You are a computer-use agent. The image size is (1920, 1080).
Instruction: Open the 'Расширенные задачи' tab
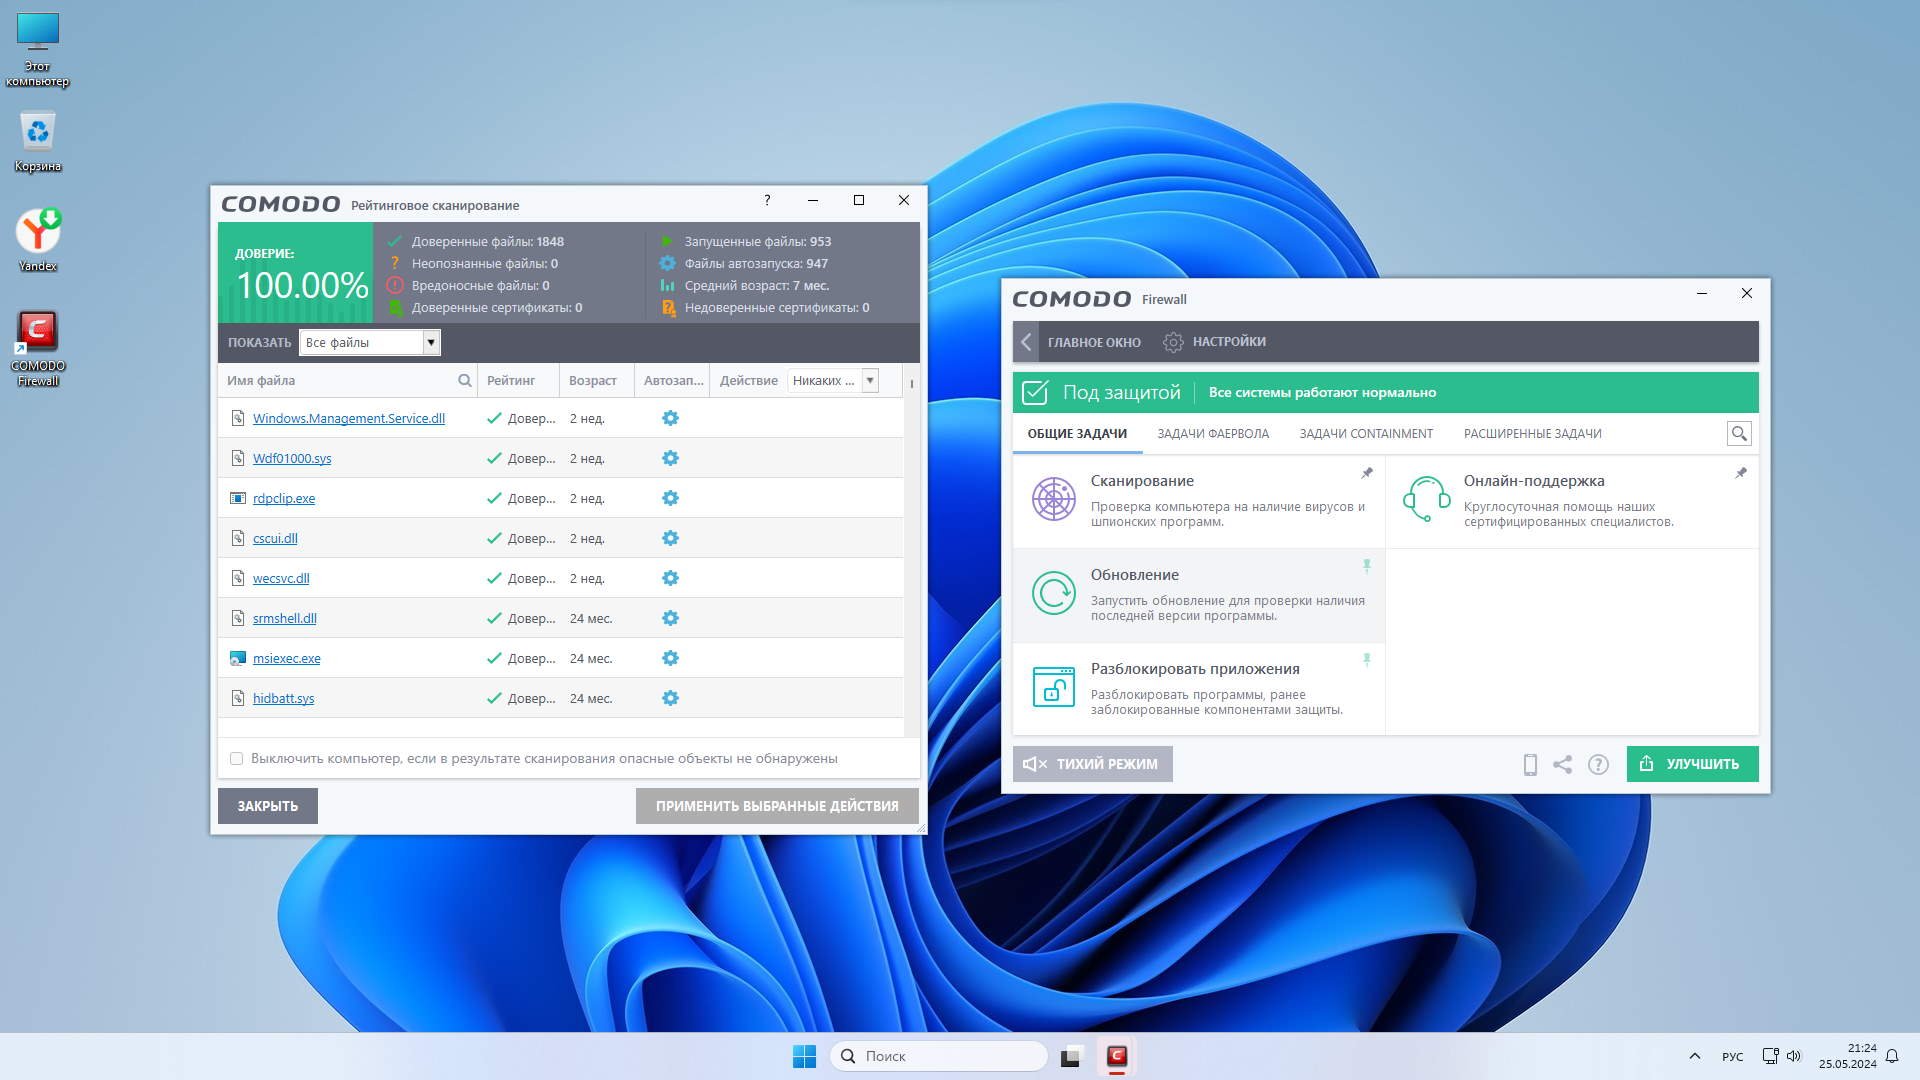click(x=1532, y=434)
